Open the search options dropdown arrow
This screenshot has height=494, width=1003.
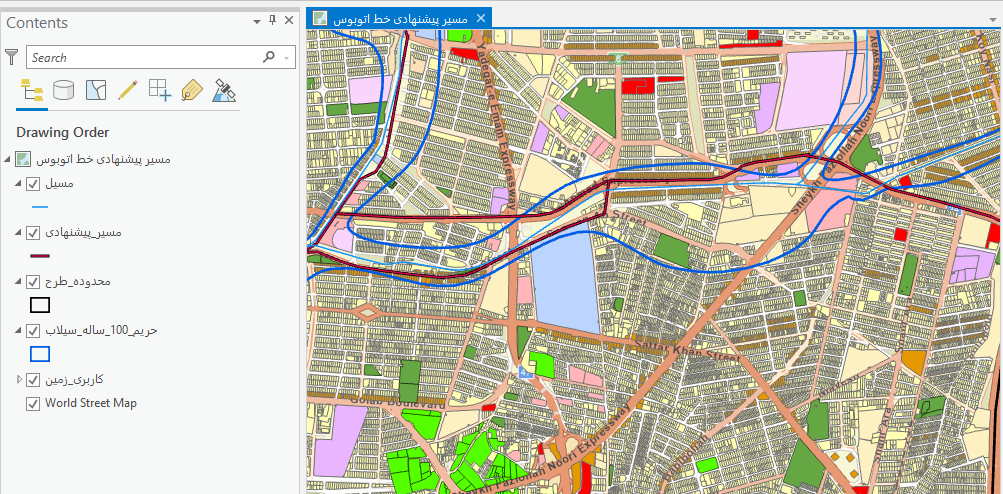289,58
